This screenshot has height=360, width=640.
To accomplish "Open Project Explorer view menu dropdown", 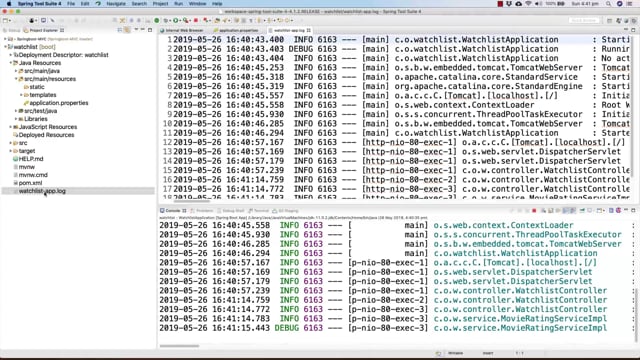I will click(136, 30).
